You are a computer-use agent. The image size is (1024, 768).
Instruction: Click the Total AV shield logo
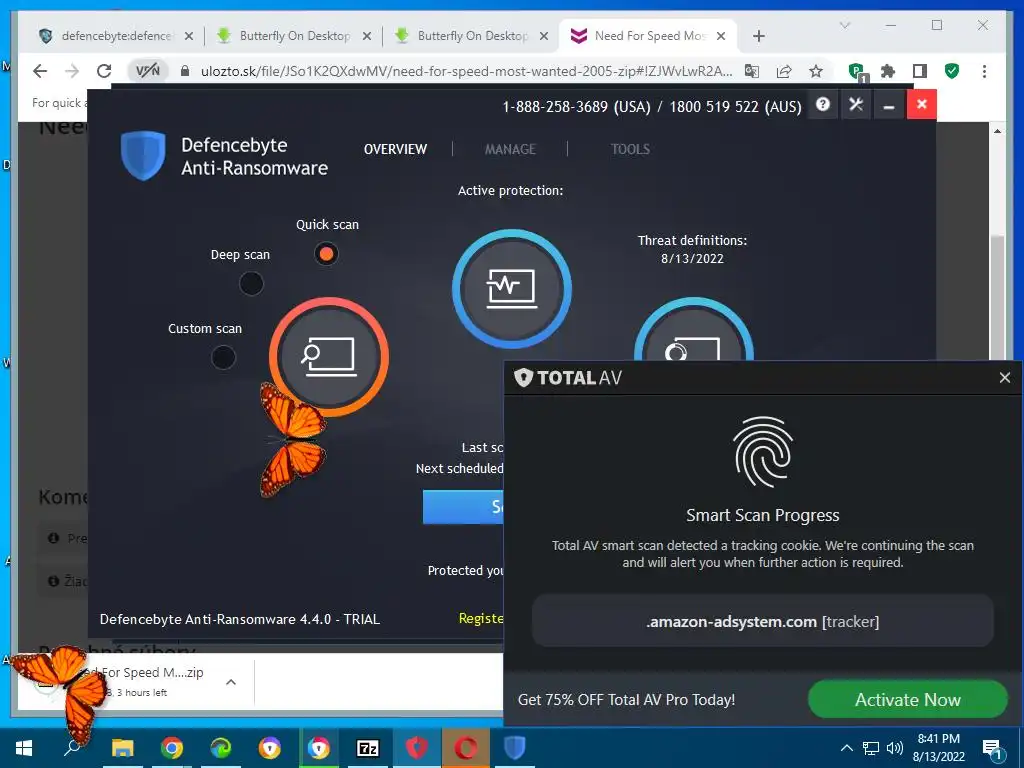[524, 377]
